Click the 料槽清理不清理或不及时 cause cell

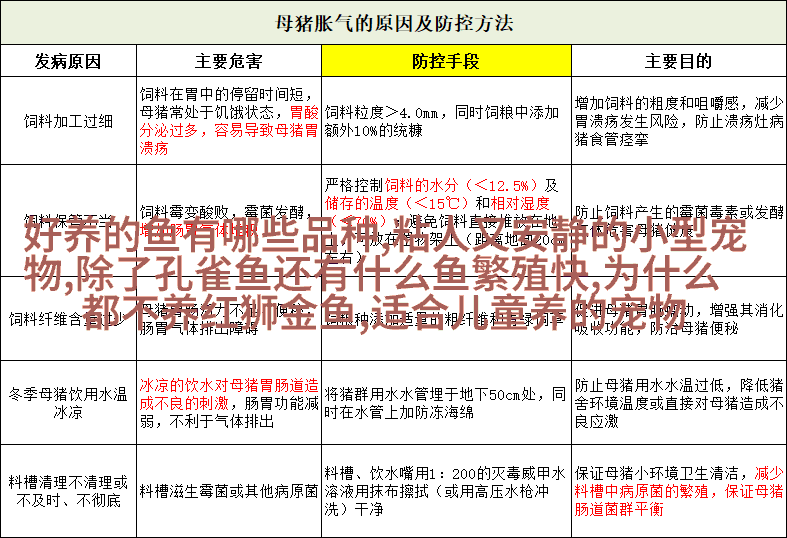[x=68, y=491]
